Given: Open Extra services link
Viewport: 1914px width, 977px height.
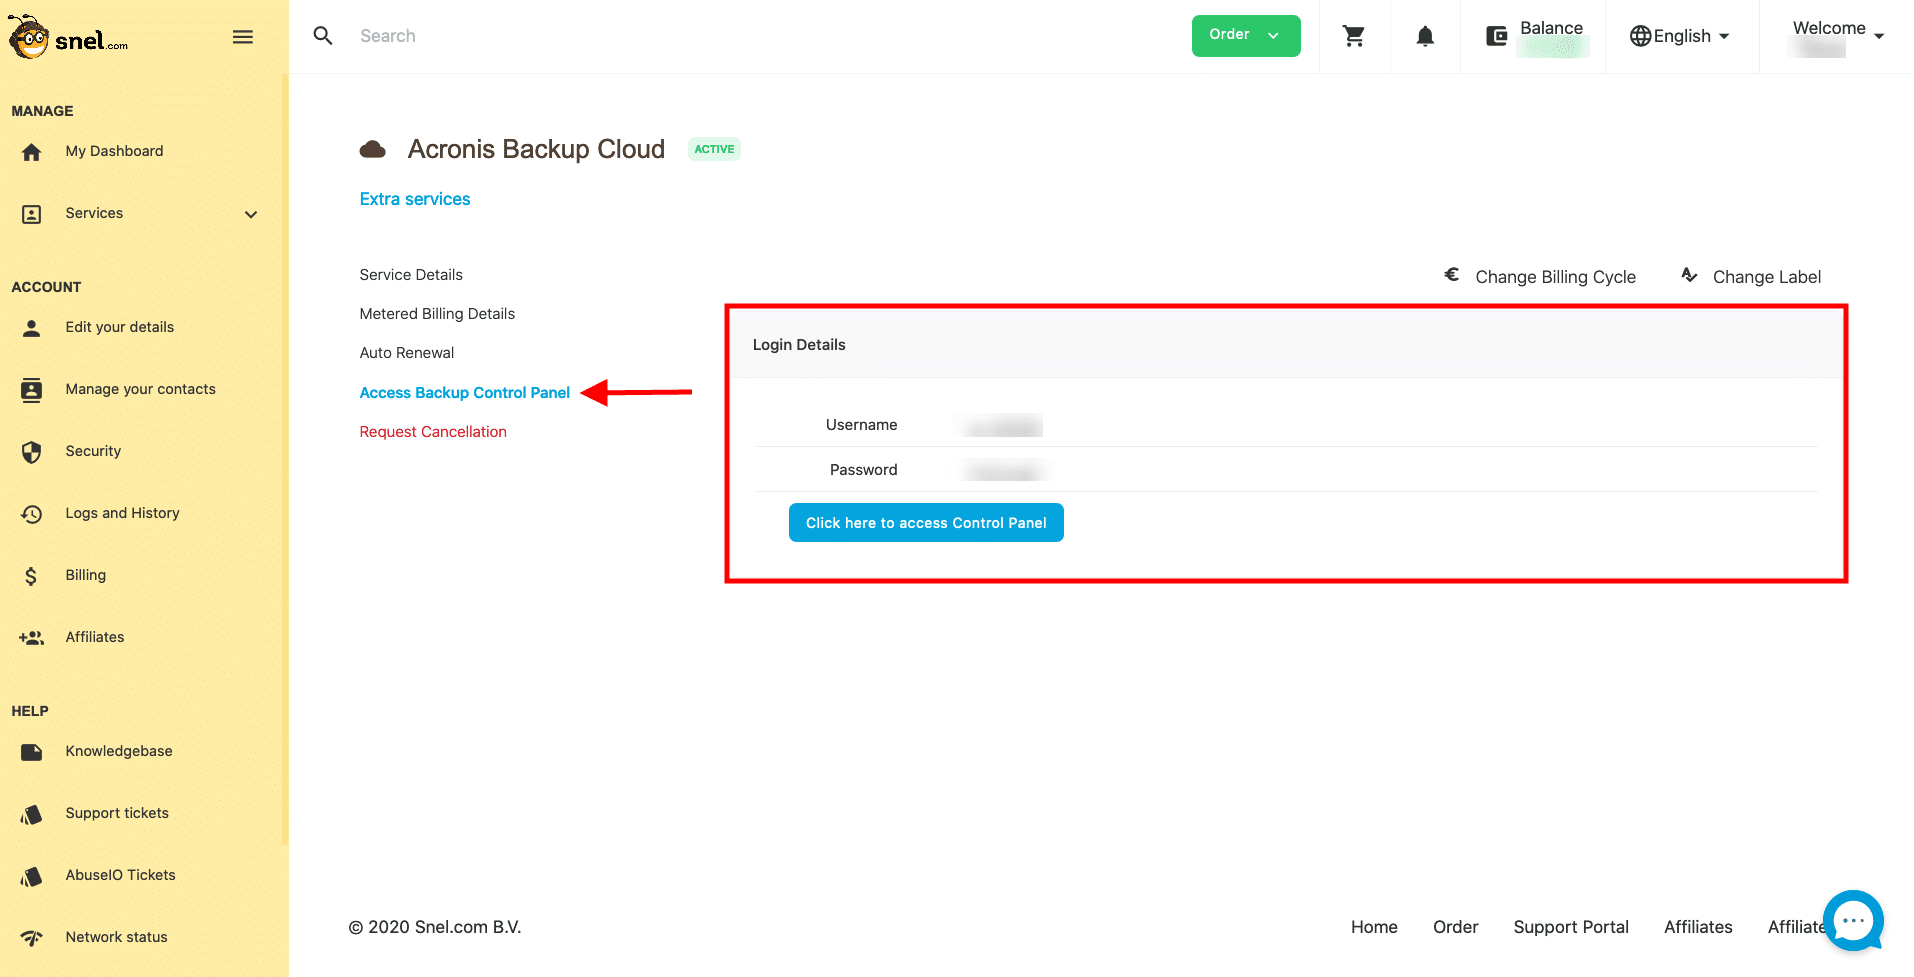Looking at the screenshot, I should [x=415, y=199].
